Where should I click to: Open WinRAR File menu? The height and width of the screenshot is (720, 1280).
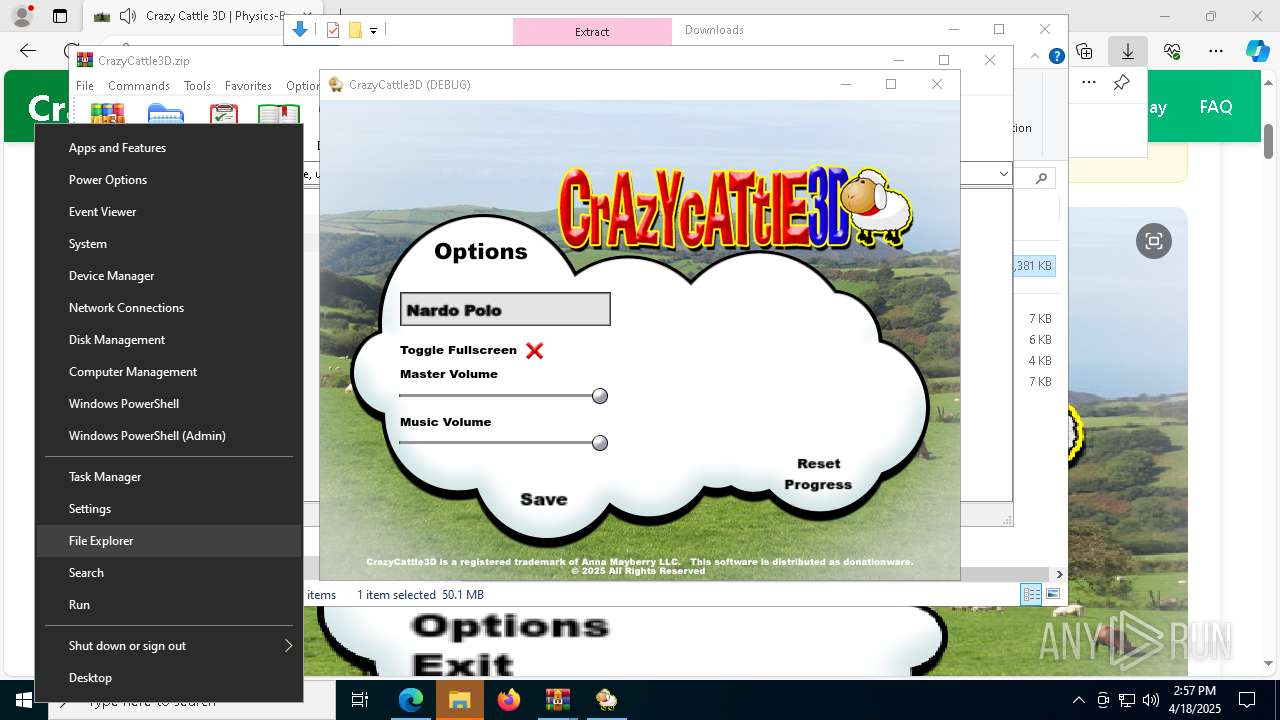pyautogui.click(x=85, y=86)
